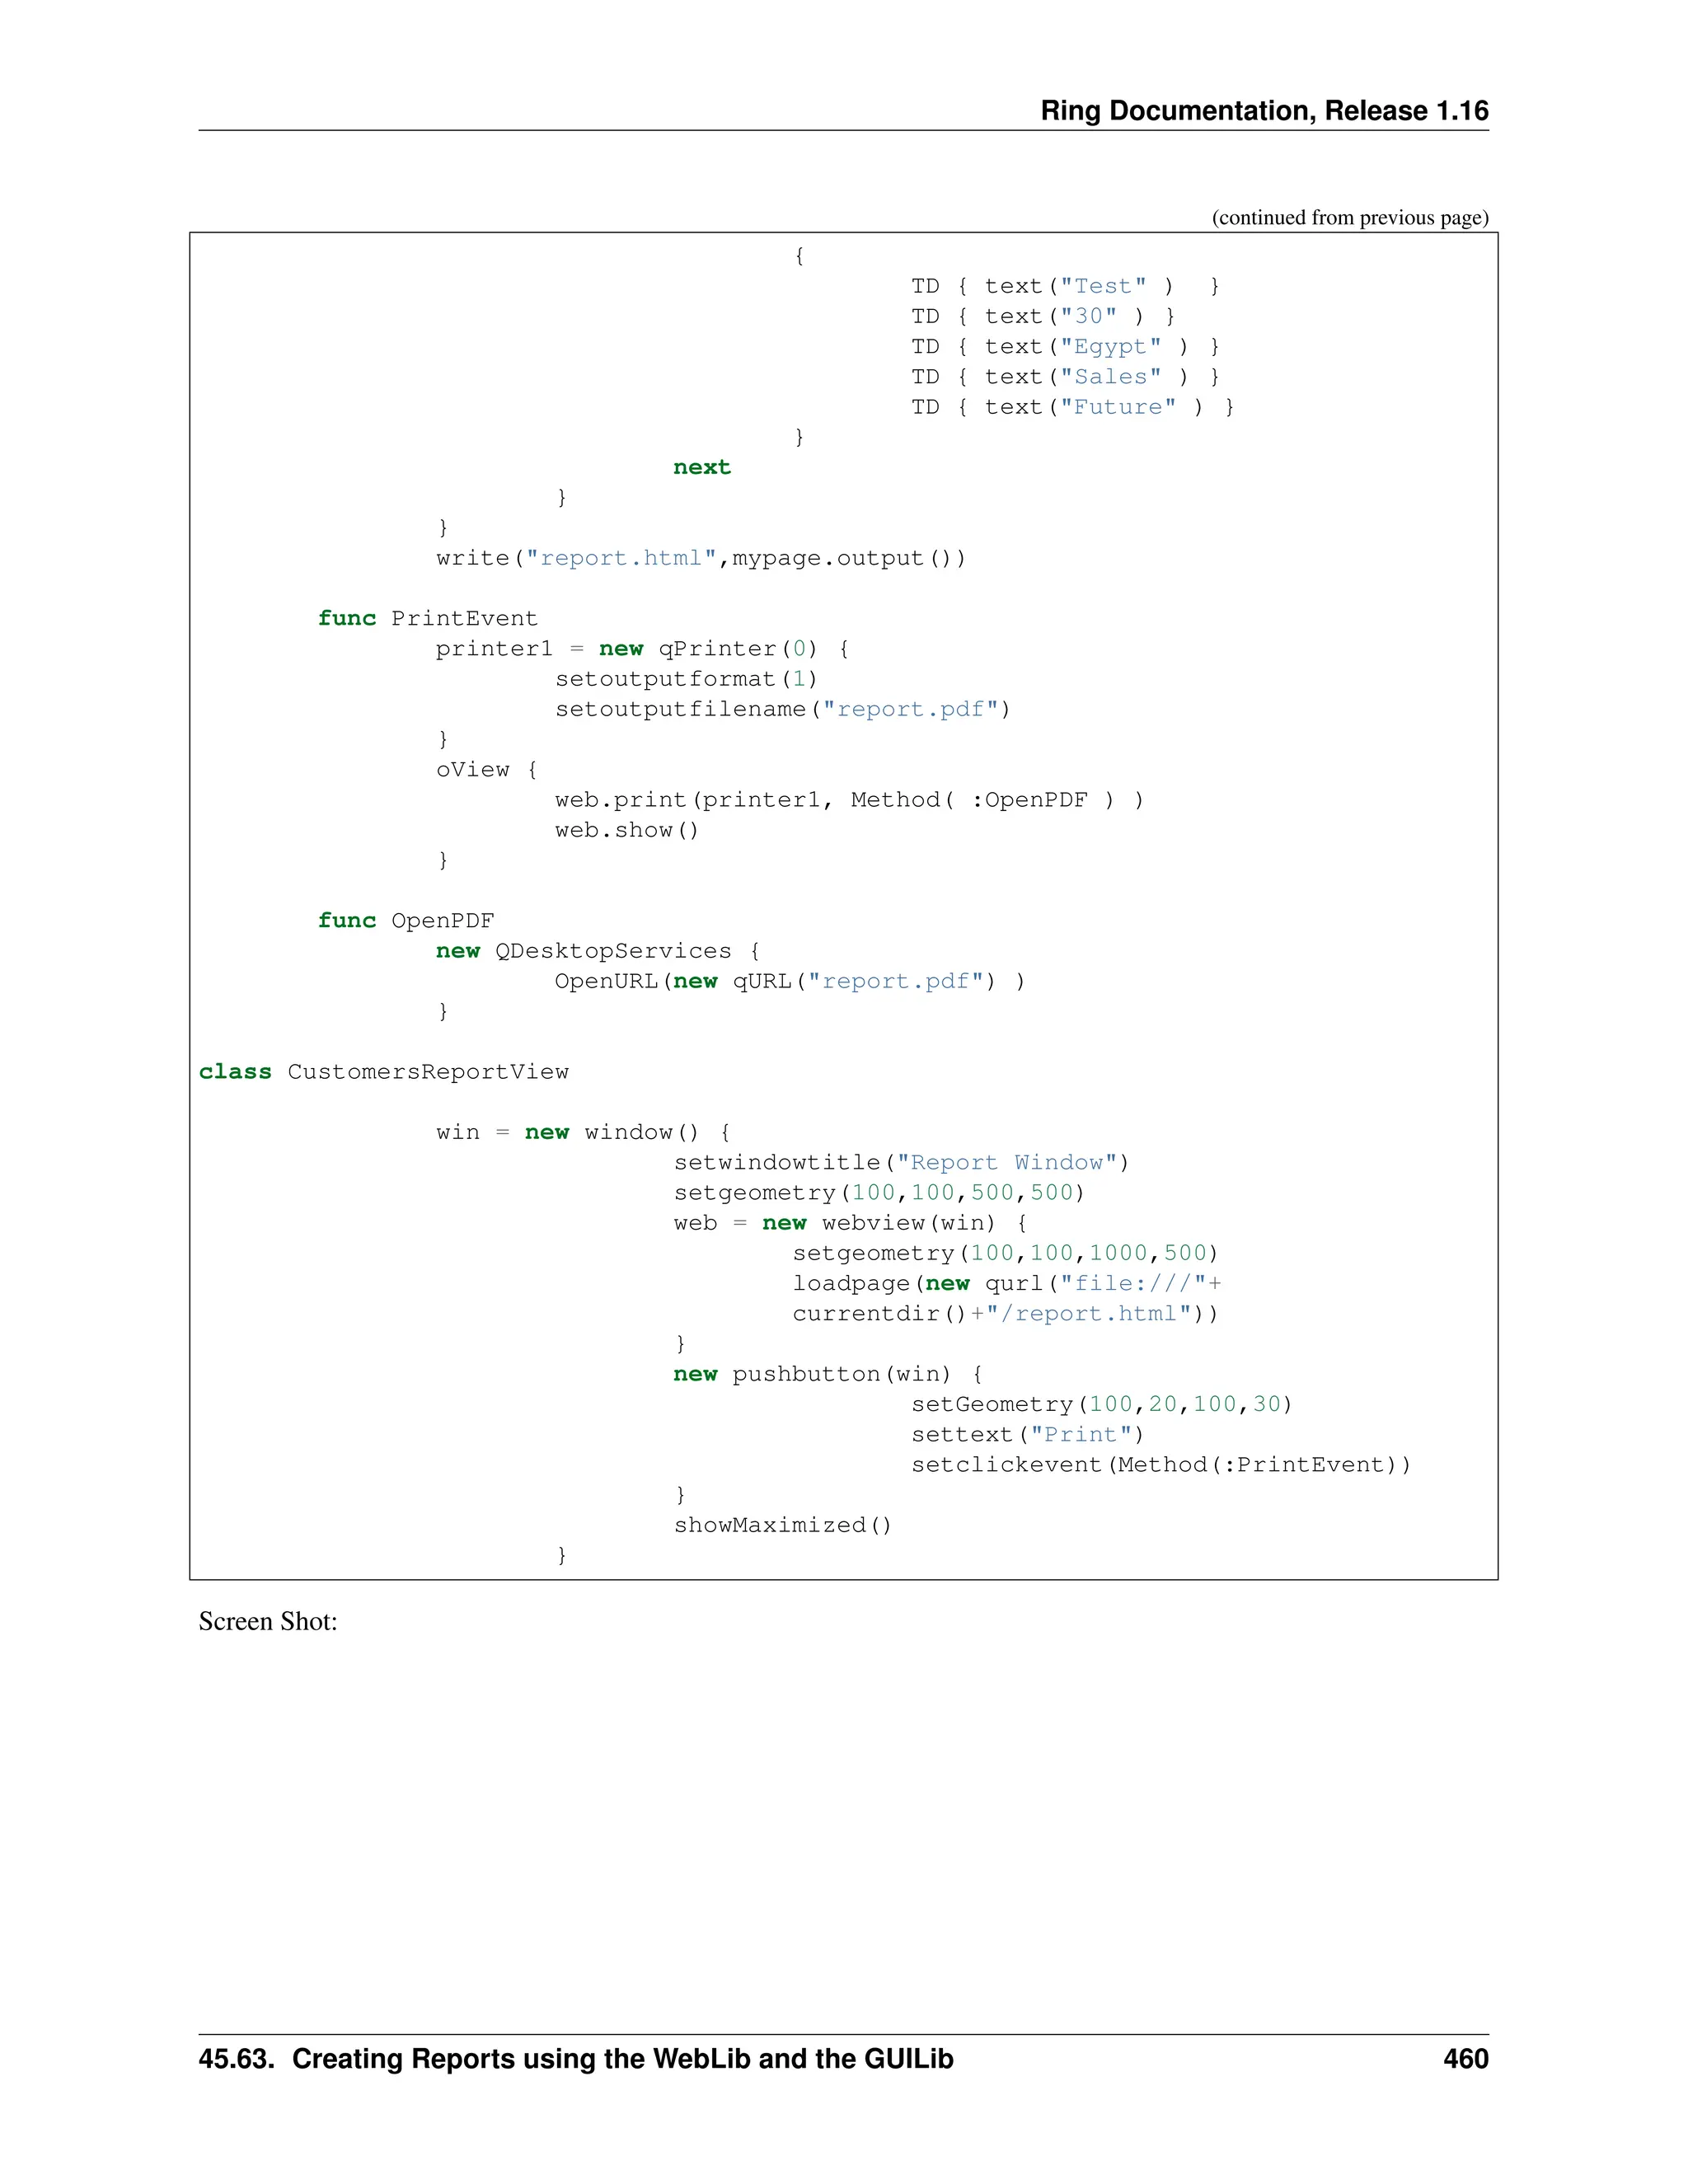Click the setclickevent(Method(:PrintEvent)) line
Image resolution: width=1688 pixels, height=2184 pixels.
coord(1160,1464)
